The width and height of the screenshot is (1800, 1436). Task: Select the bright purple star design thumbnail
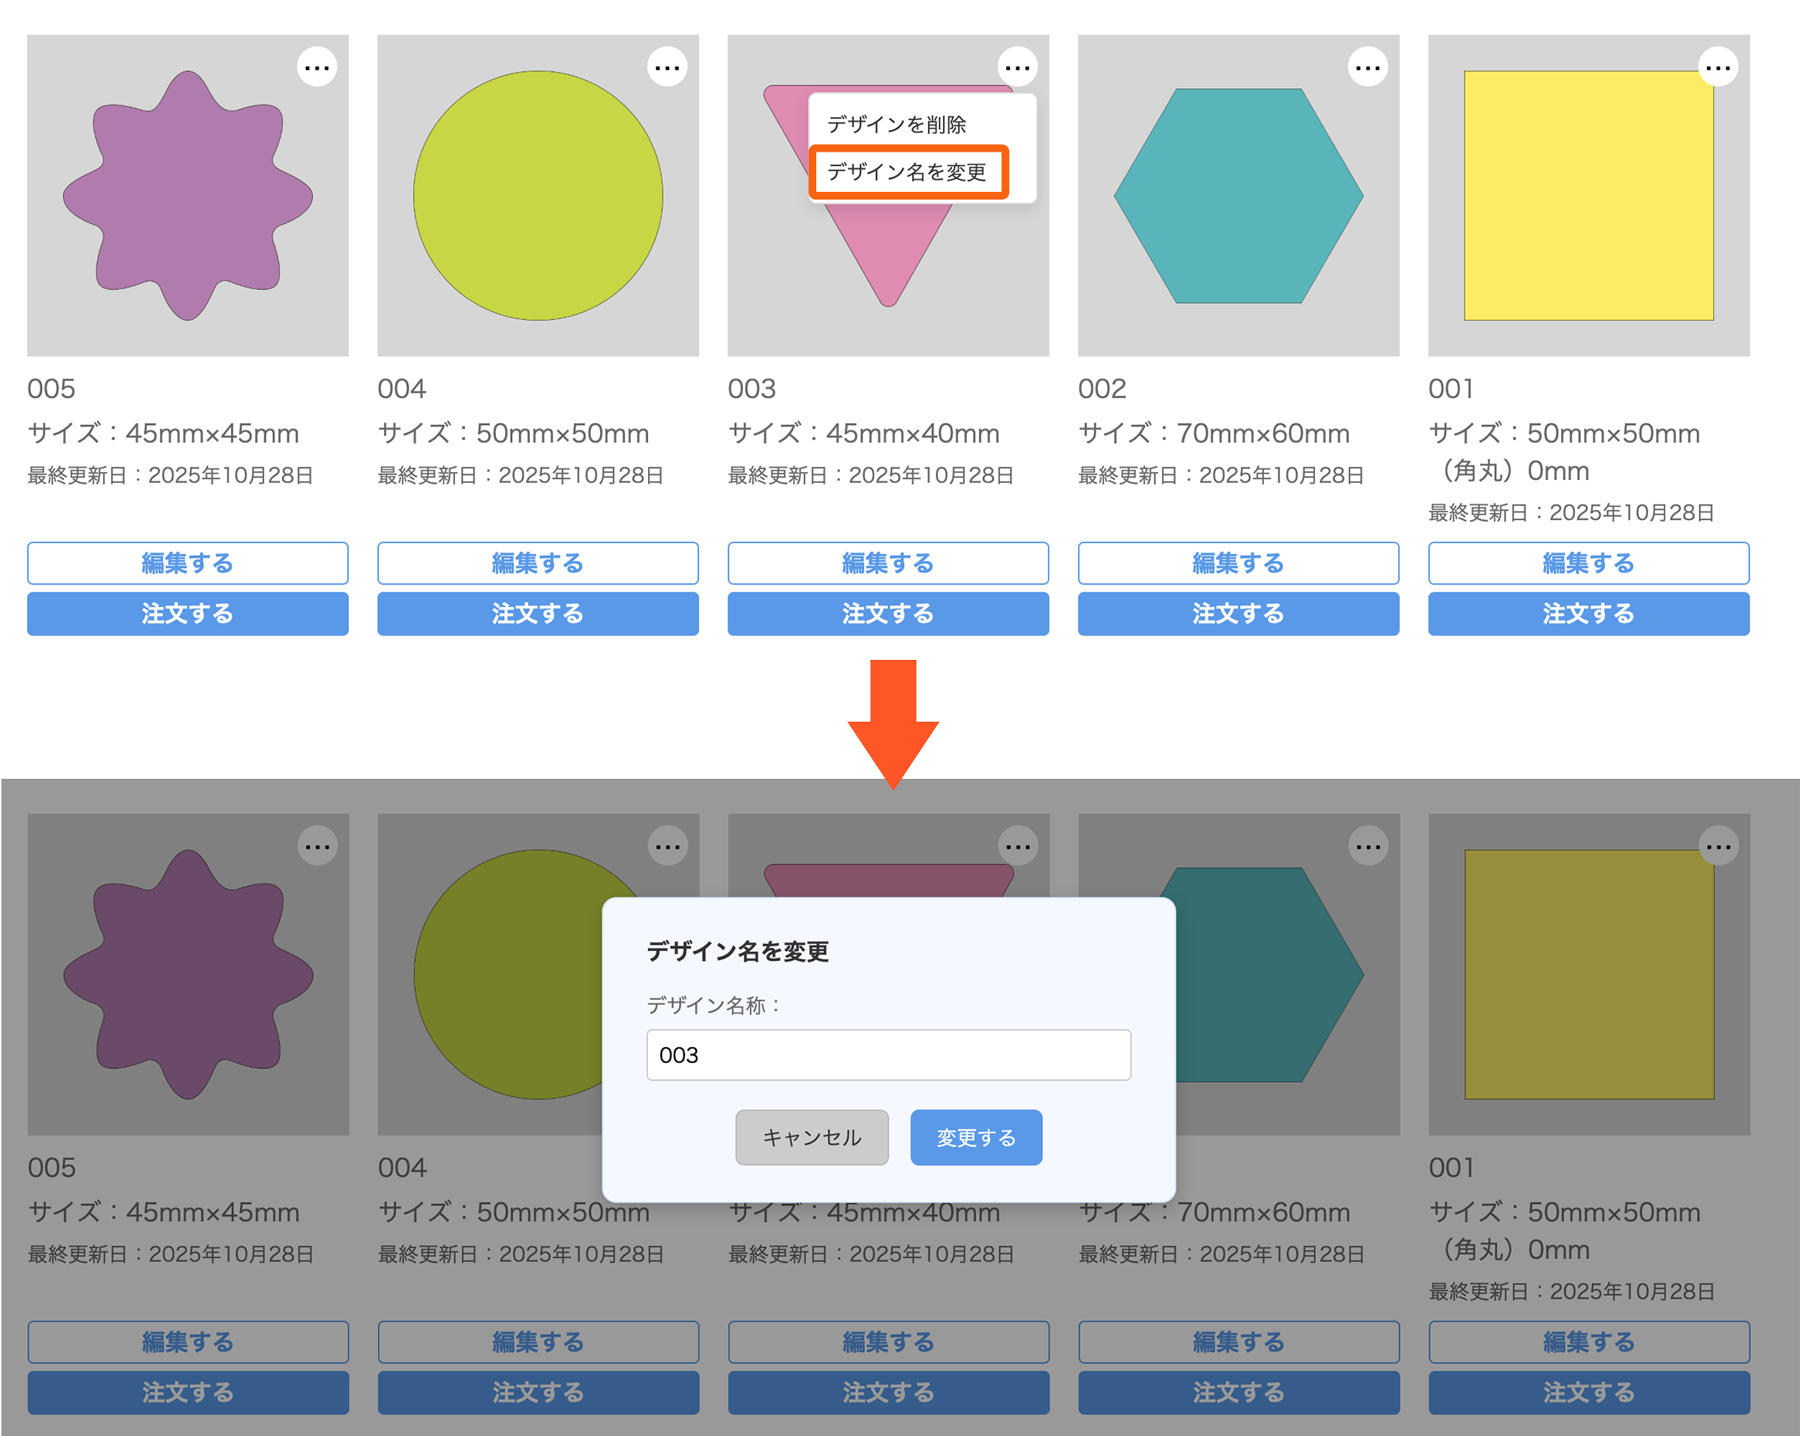coord(188,196)
